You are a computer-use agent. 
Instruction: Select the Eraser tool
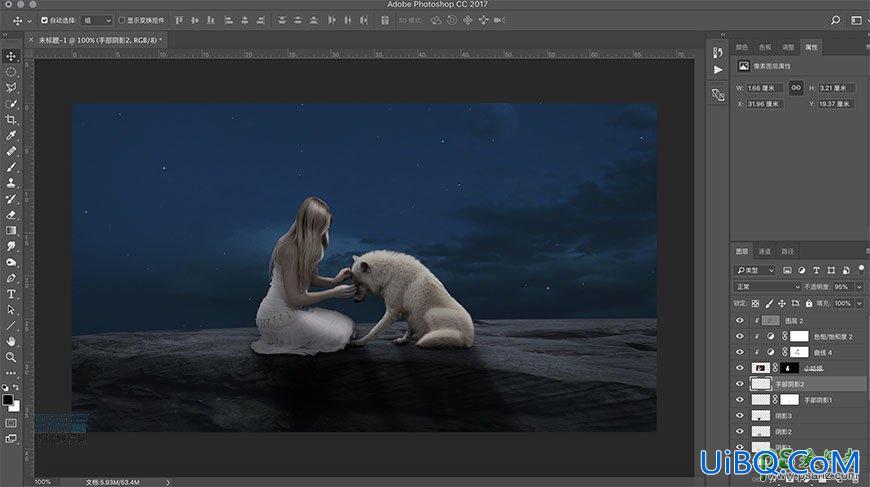(11, 215)
